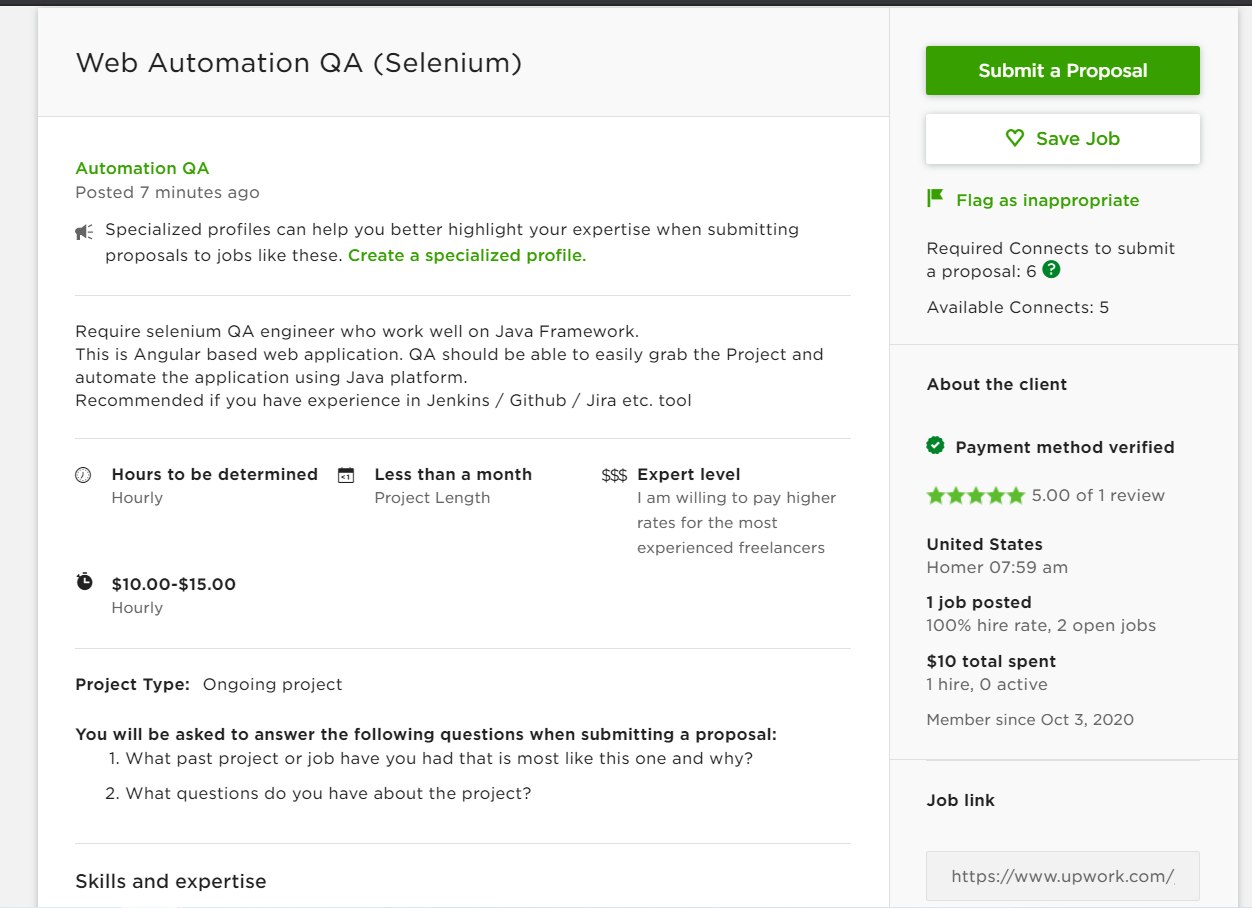Click the About the client heading

click(997, 384)
